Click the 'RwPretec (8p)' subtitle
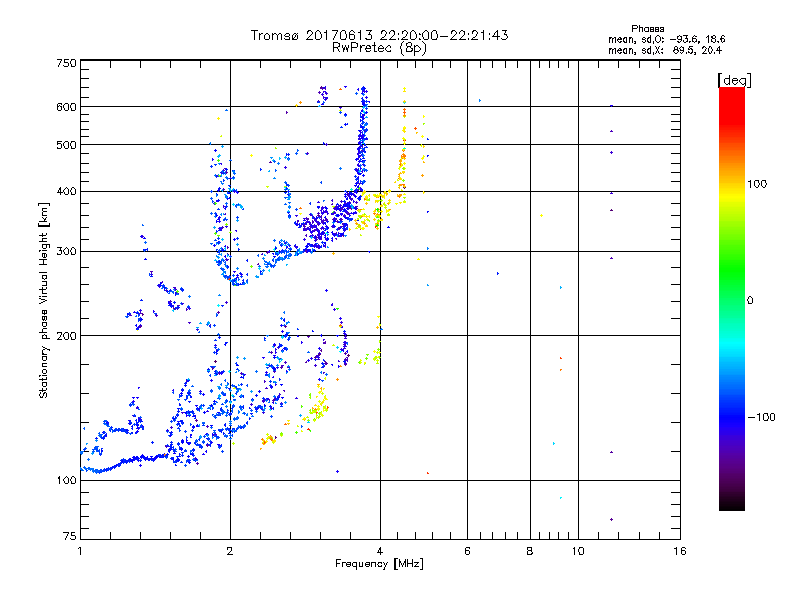This screenshot has width=800, height=600. 379,48
